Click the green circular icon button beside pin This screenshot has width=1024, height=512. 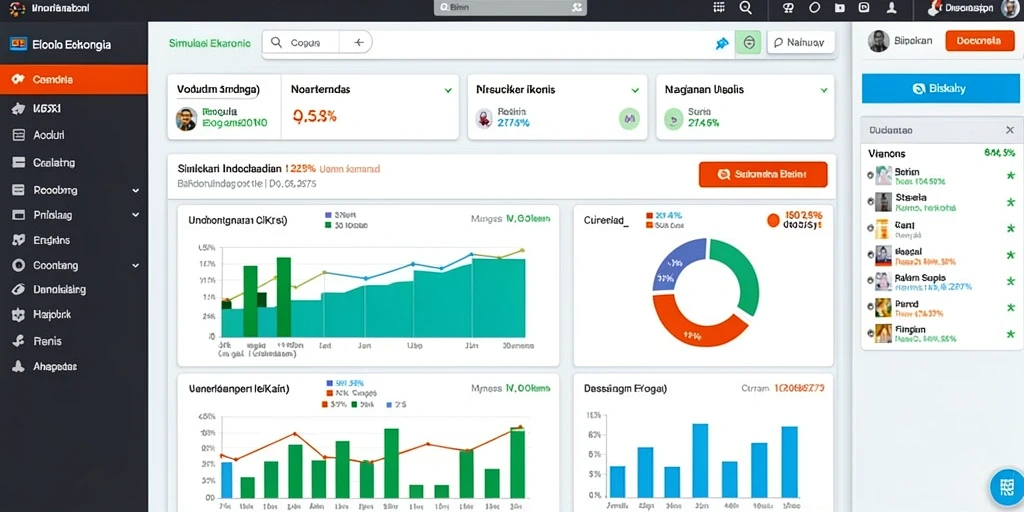748,43
